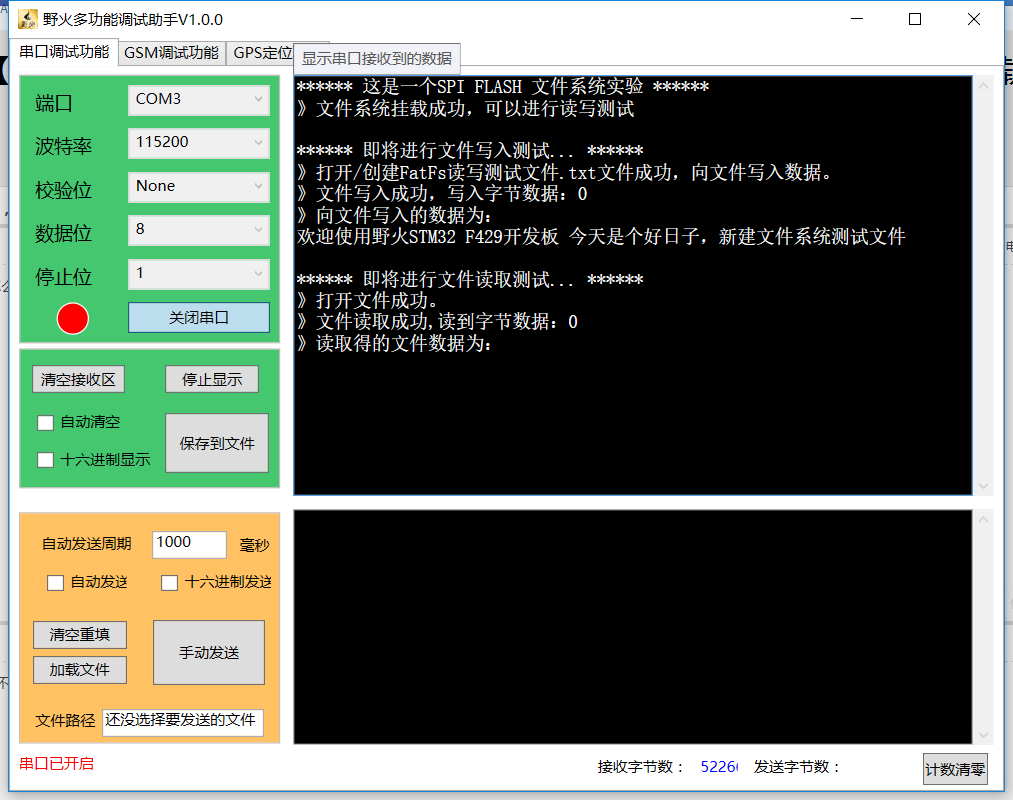This screenshot has width=1013, height=800.
Task: Enable hexadecimal display with 十六进制显示
Action: tap(45, 459)
